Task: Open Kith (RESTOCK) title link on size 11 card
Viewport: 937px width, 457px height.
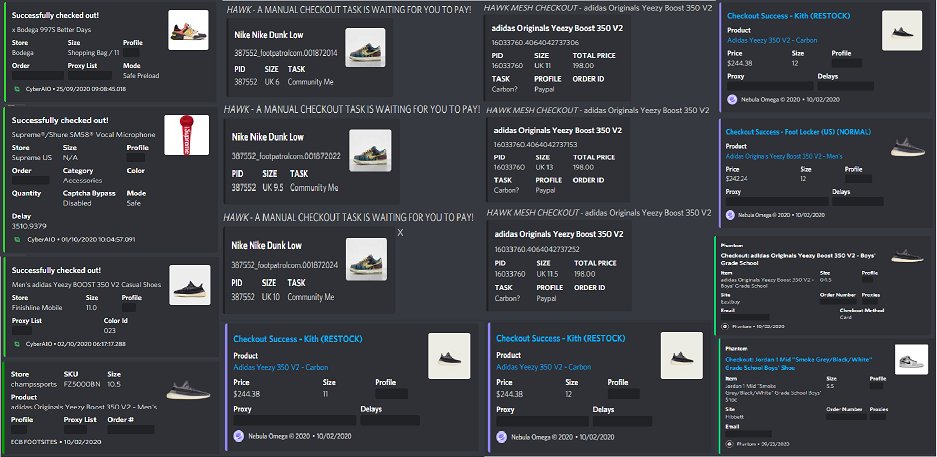Action: coord(298,339)
